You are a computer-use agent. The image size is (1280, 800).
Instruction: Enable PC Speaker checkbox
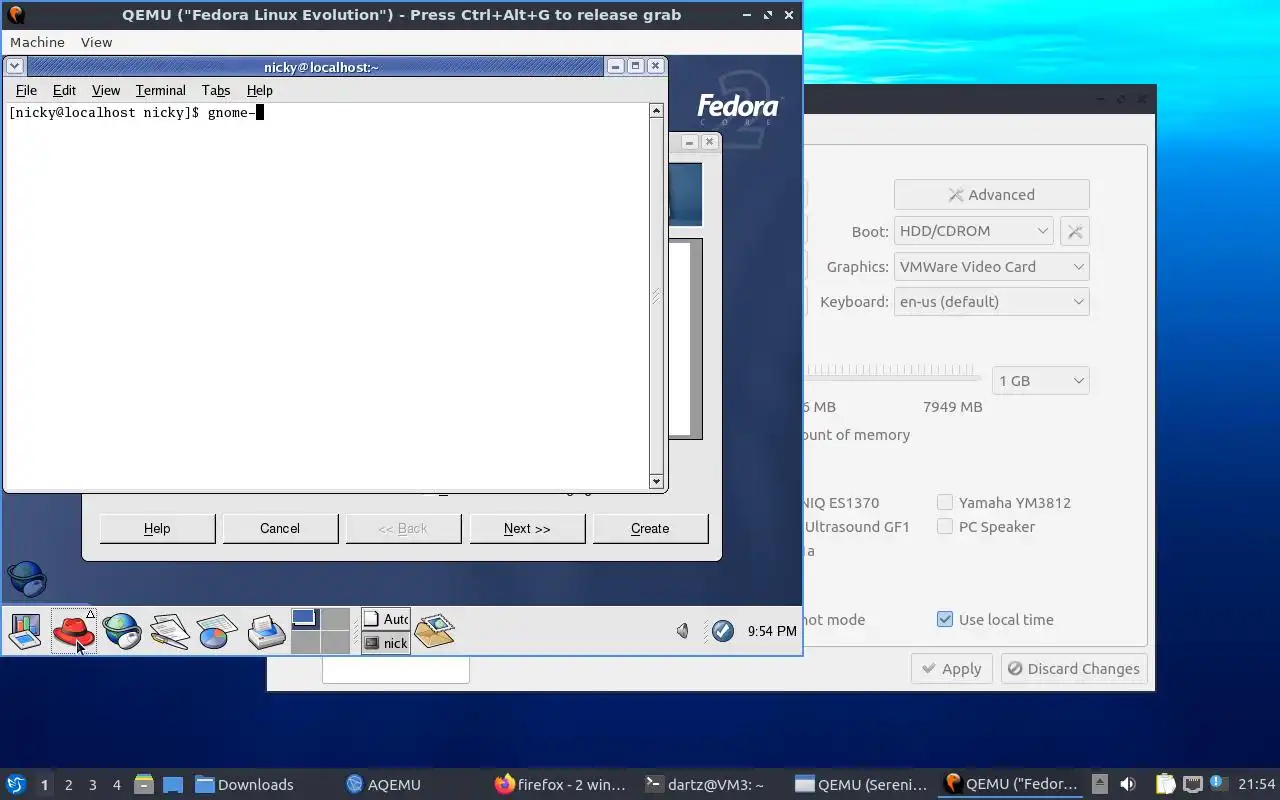(945, 527)
